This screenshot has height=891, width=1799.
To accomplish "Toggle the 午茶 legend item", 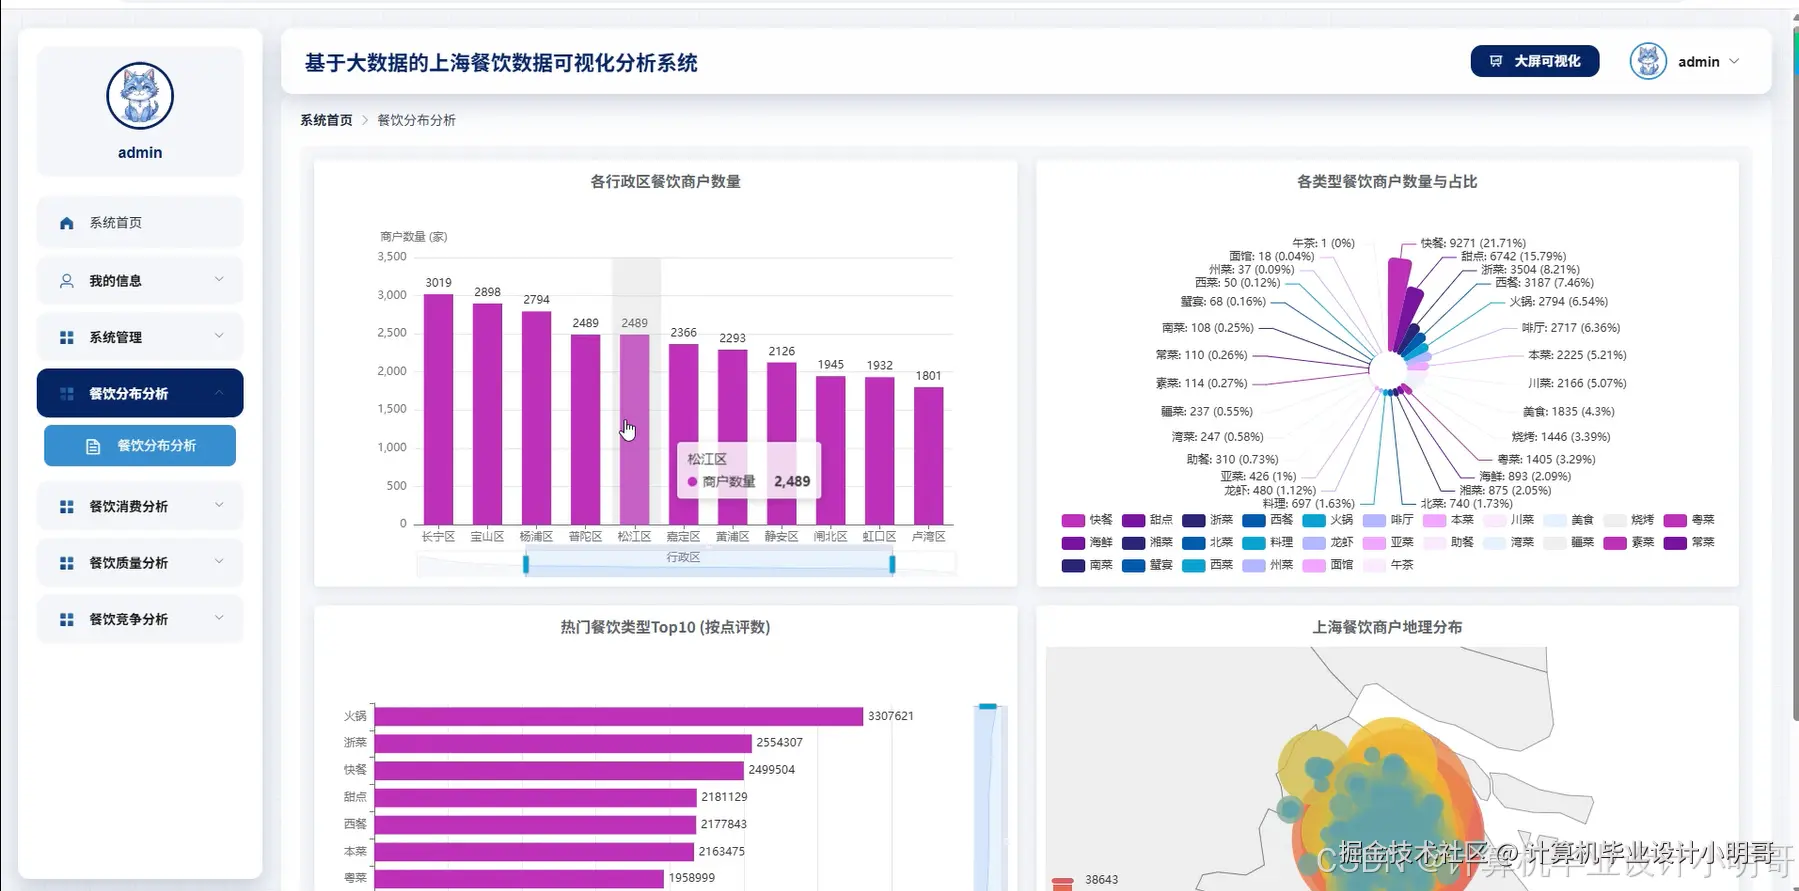I will (1388, 565).
